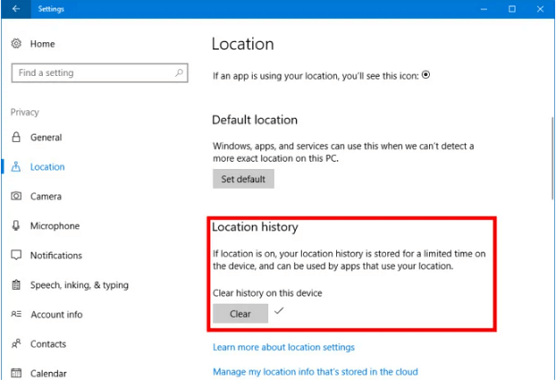Viewport: 556px width, 380px height.
Task: Open Learn more about location settings link
Action: tap(284, 347)
